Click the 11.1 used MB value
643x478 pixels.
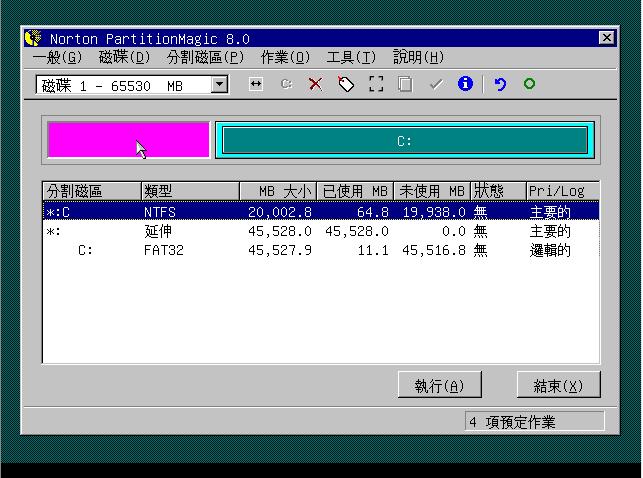pyautogui.click(x=373, y=250)
